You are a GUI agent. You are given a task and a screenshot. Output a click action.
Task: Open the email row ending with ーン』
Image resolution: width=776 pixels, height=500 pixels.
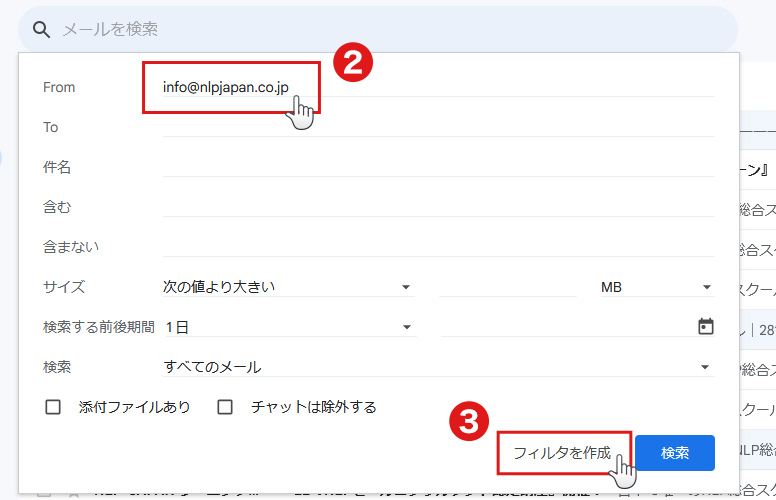757,169
